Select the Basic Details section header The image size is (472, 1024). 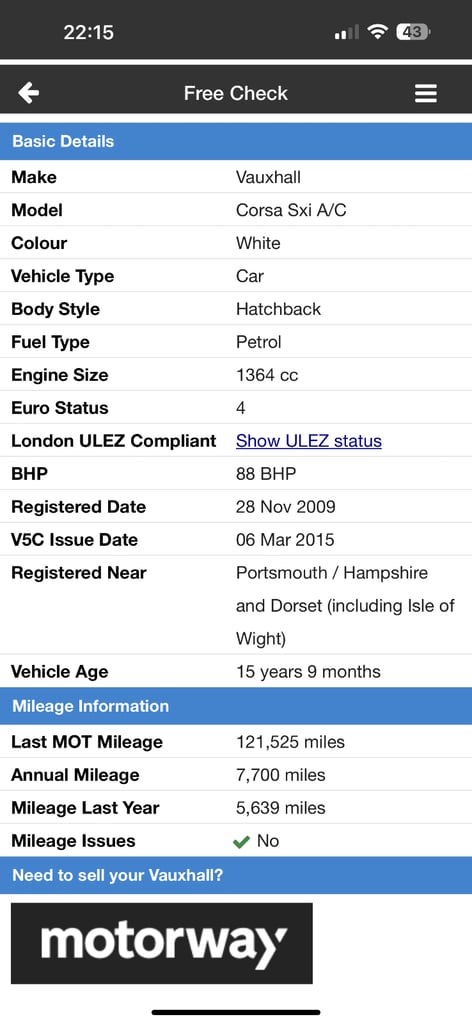tap(236, 141)
